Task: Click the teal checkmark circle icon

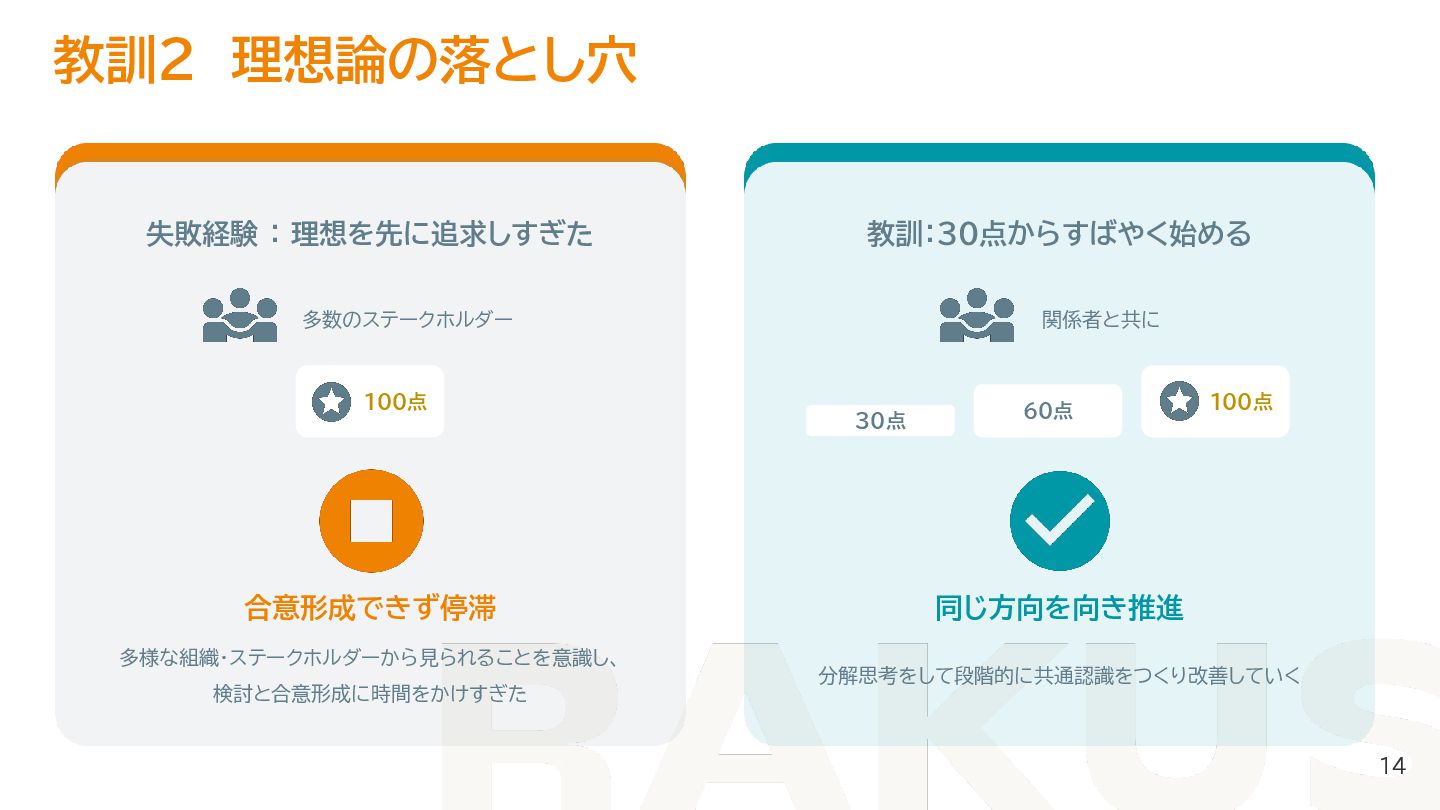Action: pos(1059,520)
